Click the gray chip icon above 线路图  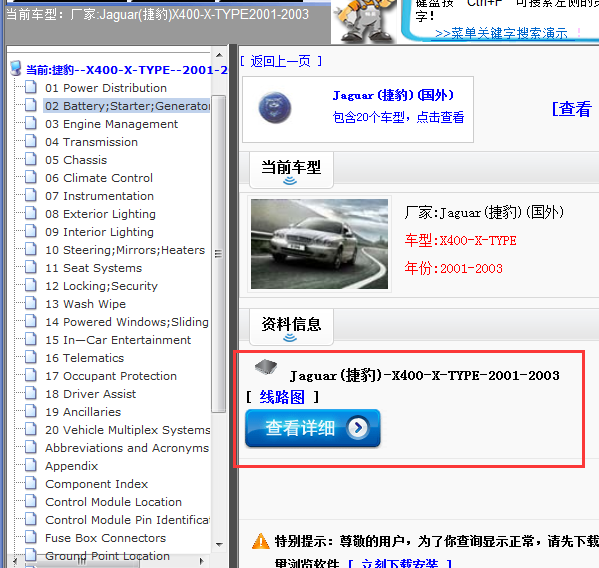266,366
